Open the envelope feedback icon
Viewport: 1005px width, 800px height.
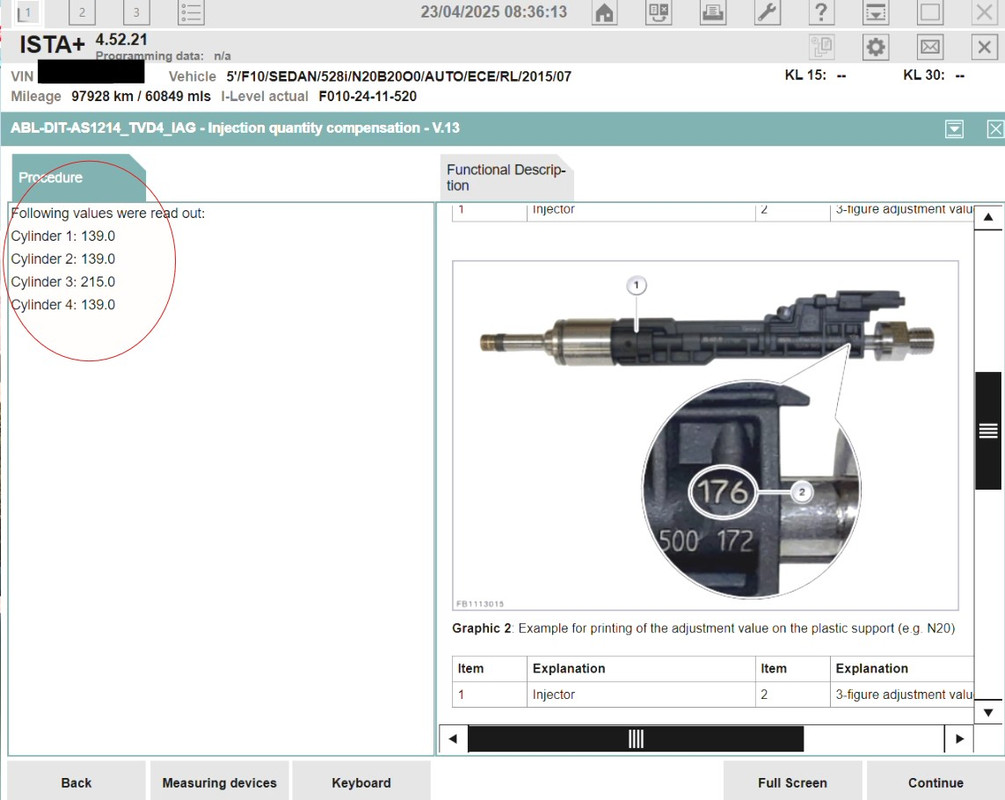(x=930, y=47)
